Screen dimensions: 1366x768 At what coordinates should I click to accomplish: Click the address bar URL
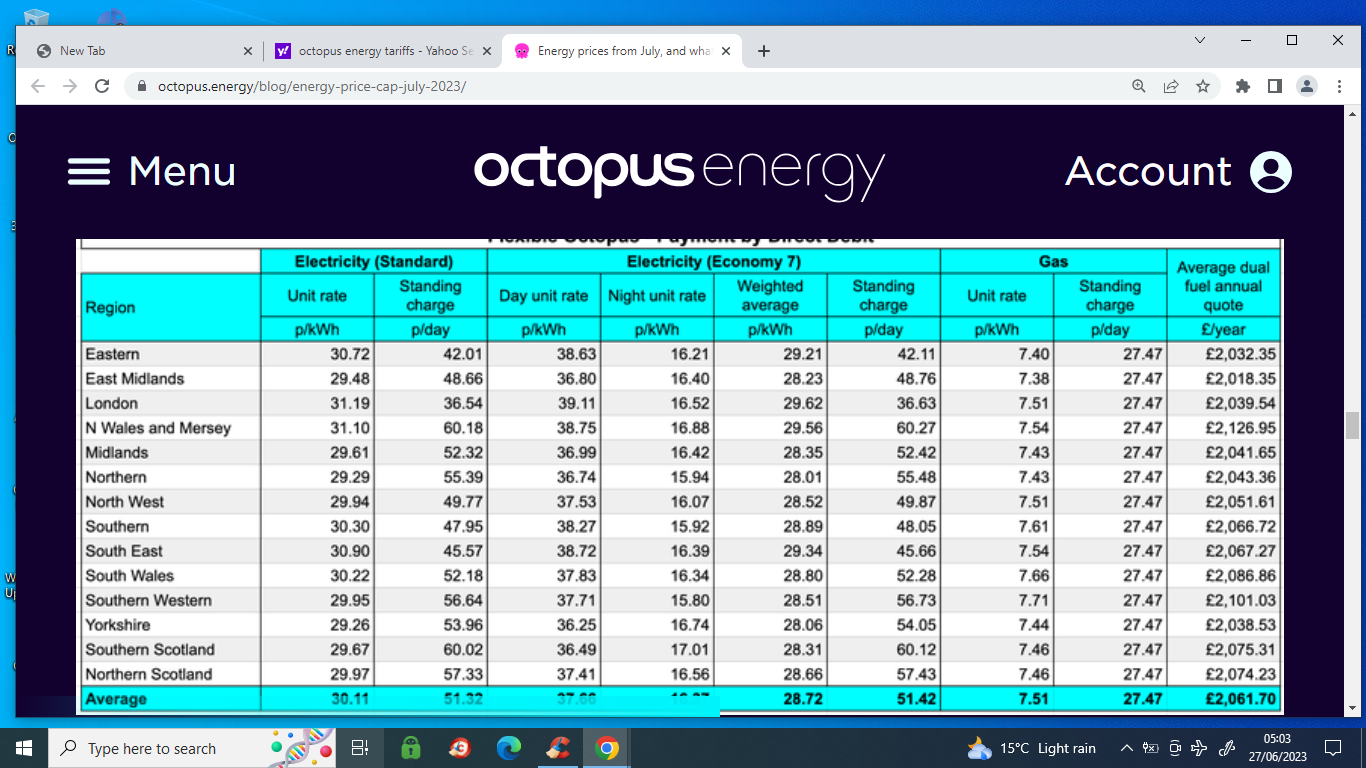coord(312,86)
